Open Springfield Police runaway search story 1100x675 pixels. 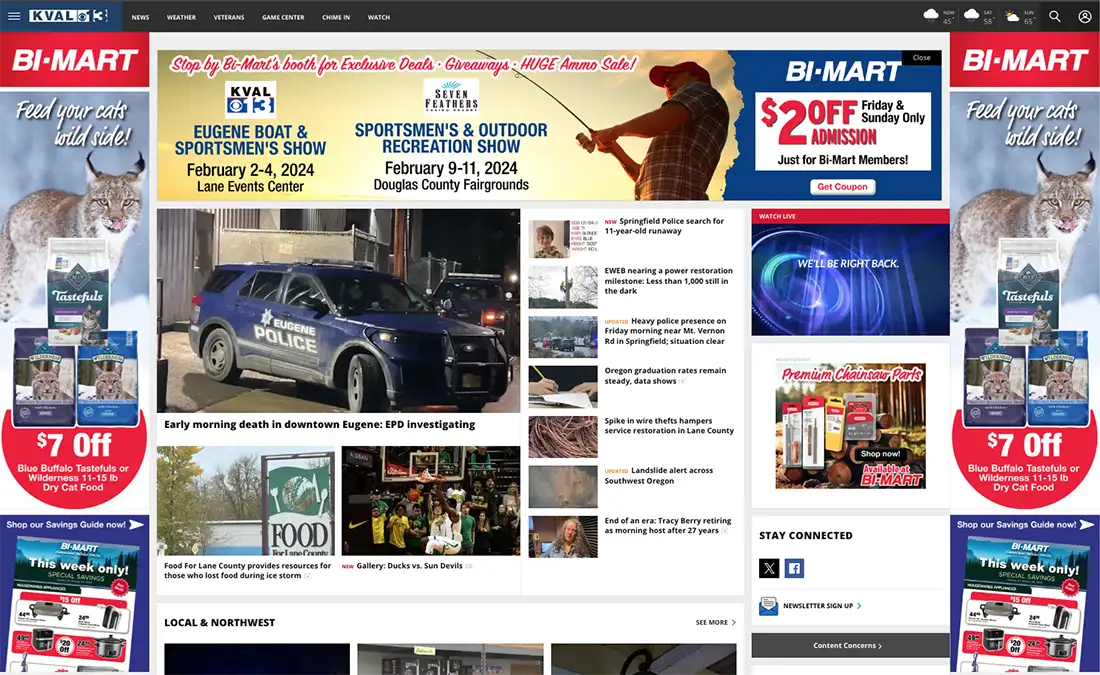(x=664, y=226)
